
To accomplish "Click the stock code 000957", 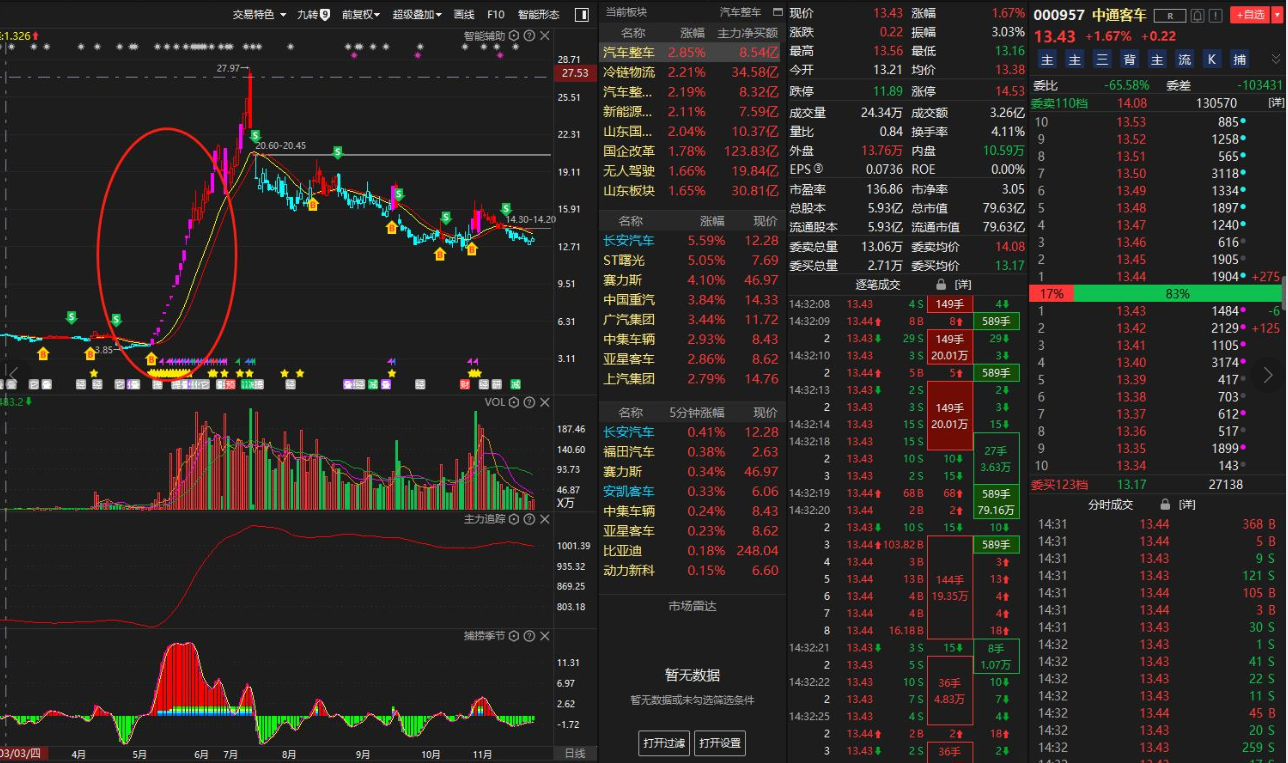I will click(x=1057, y=15).
